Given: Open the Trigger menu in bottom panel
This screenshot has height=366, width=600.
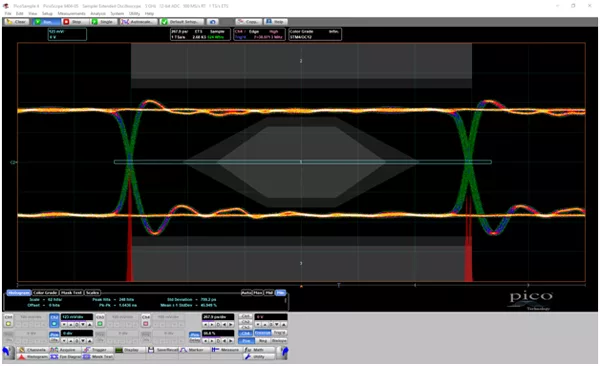Looking at the screenshot, I should click(x=97, y=350).
